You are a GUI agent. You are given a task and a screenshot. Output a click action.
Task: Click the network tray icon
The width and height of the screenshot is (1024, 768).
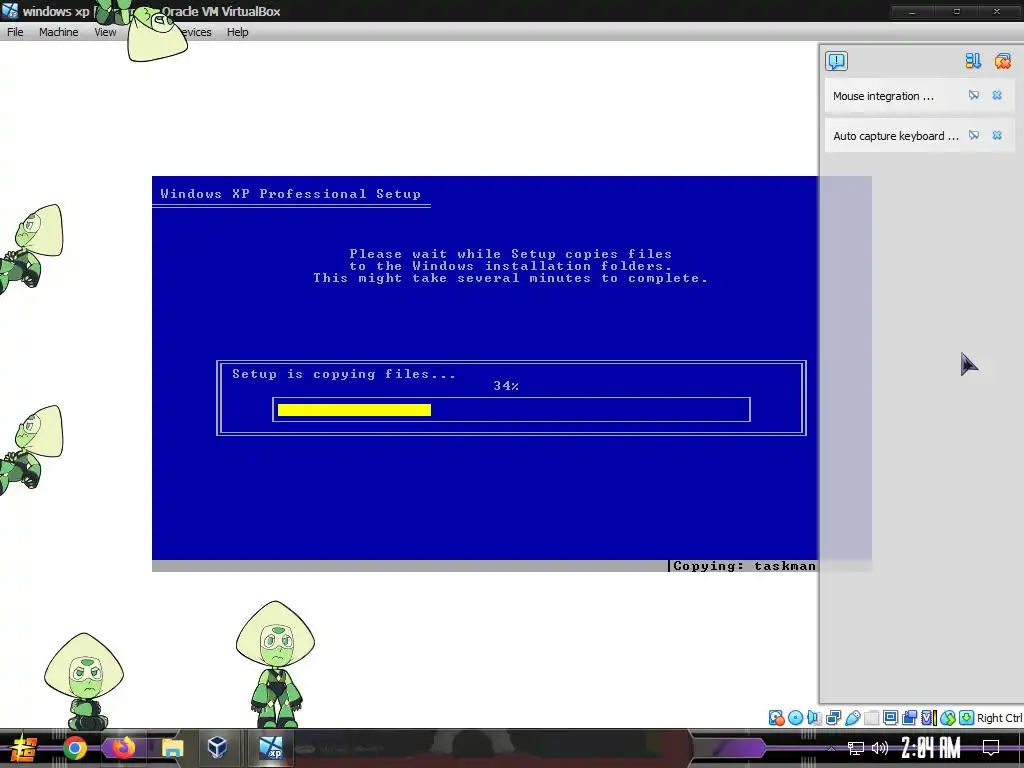tap(856, 748)
